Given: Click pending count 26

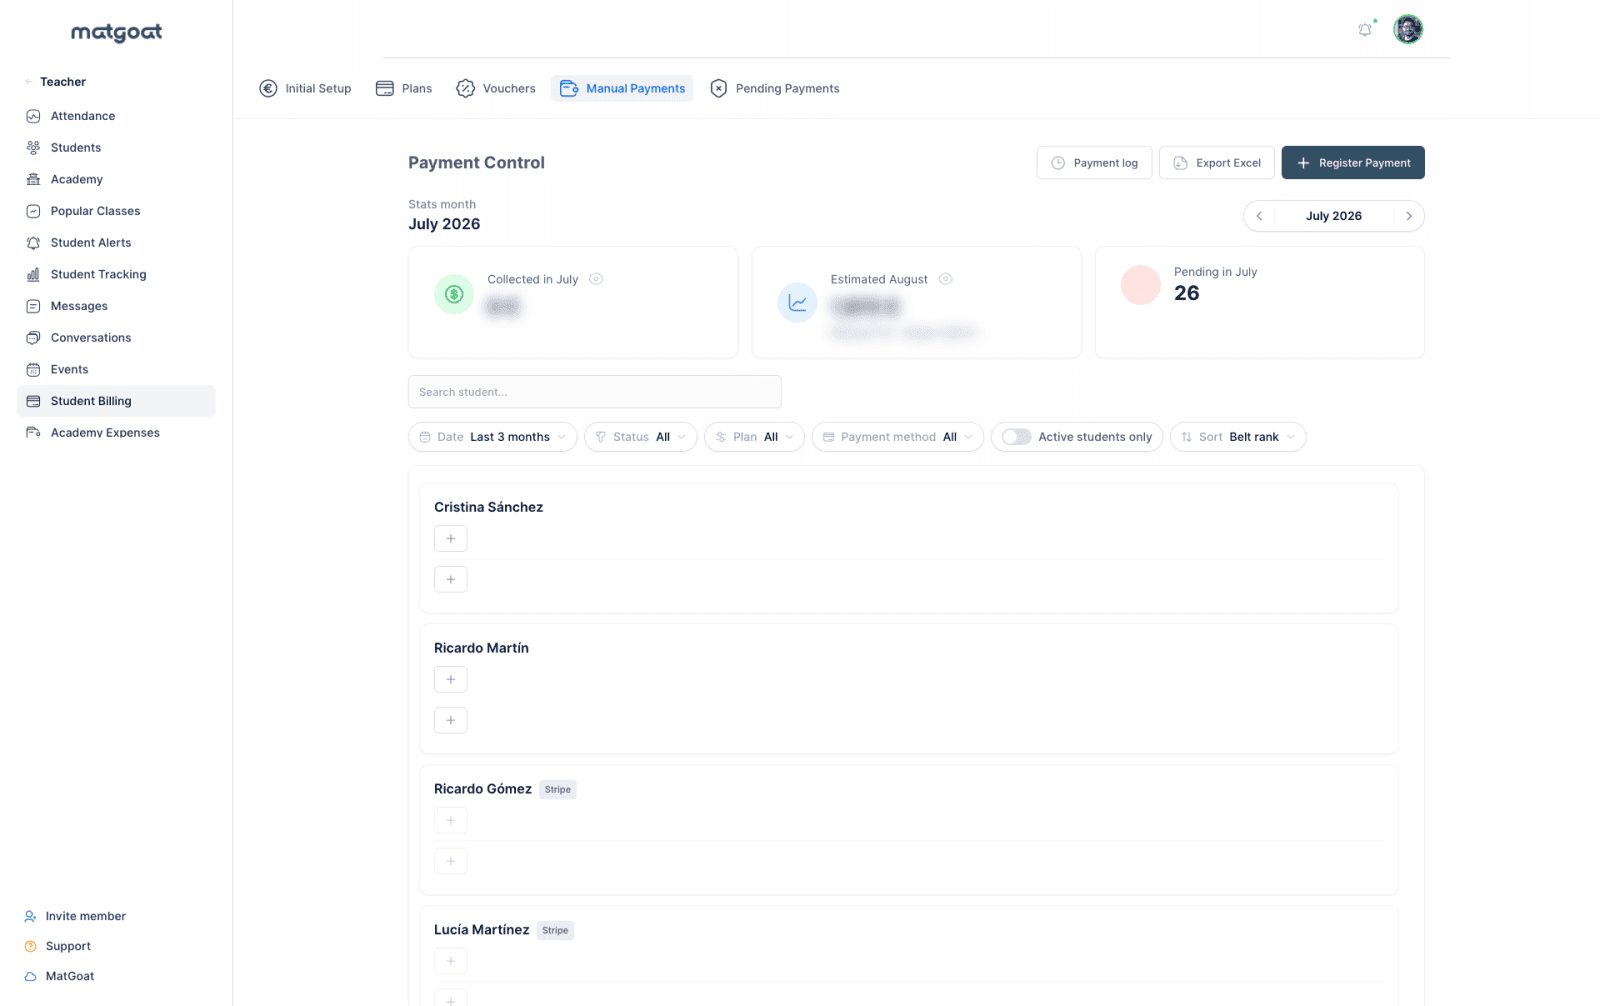Looking at the screenshot, I should (x=1186, y=293).
